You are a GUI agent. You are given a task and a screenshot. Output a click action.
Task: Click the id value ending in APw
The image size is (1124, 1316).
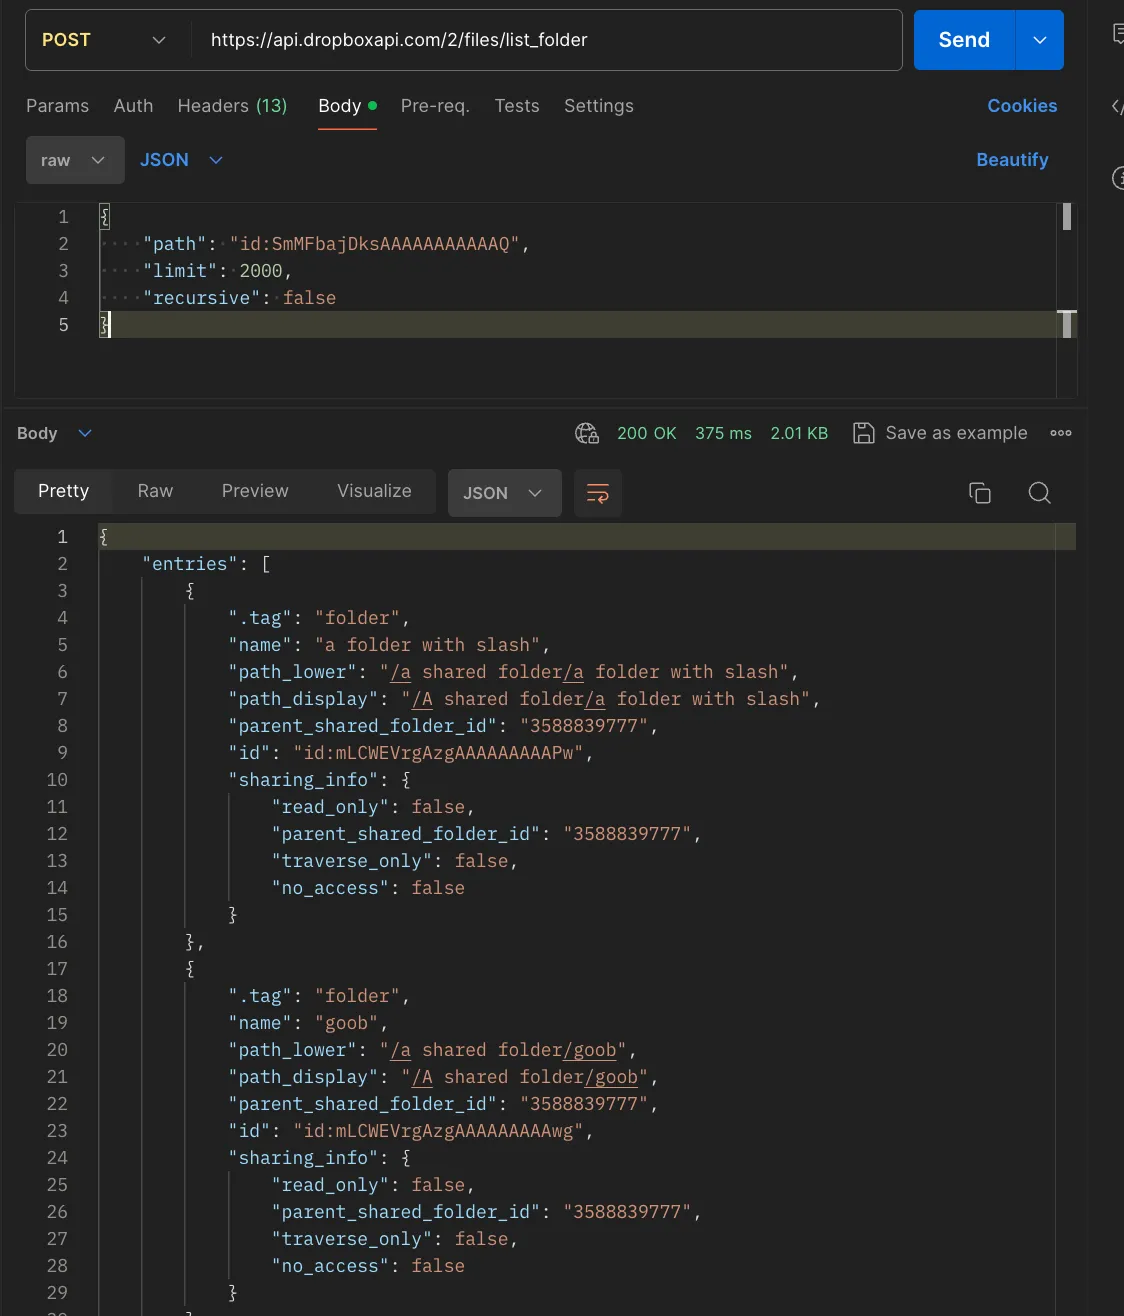pyautogui.click(x=438, y=753)
